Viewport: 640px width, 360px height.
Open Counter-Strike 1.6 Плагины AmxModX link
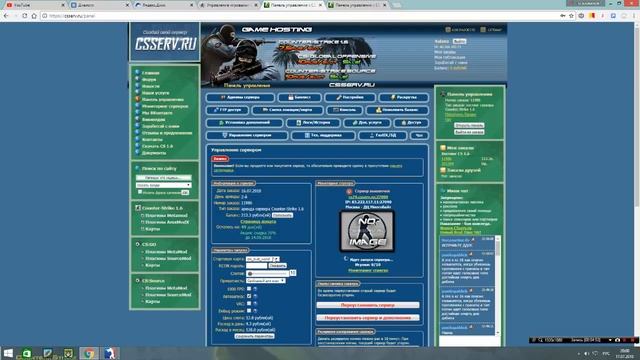pos(167,222)
